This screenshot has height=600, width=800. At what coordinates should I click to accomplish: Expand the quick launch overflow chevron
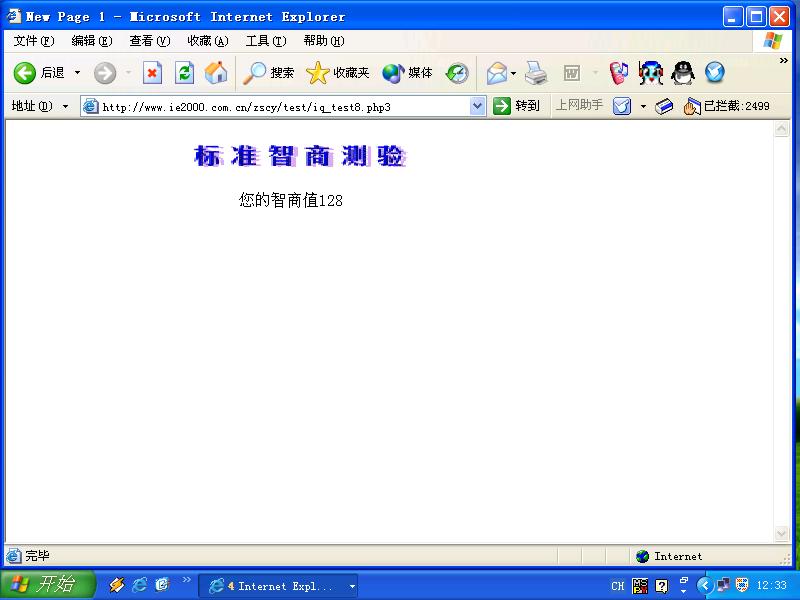pos(186,579)
